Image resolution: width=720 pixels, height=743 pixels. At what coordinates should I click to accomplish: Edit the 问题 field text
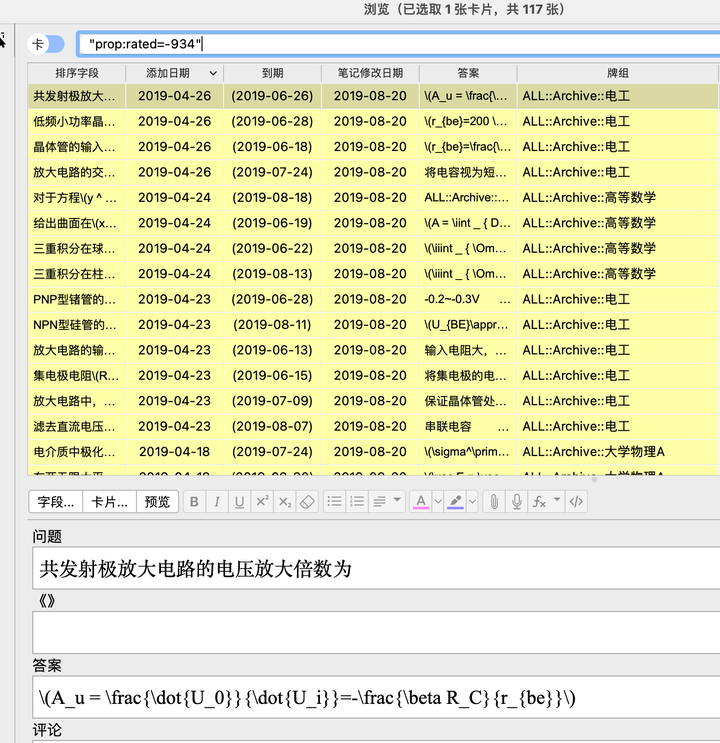click(x=376, y=569)
